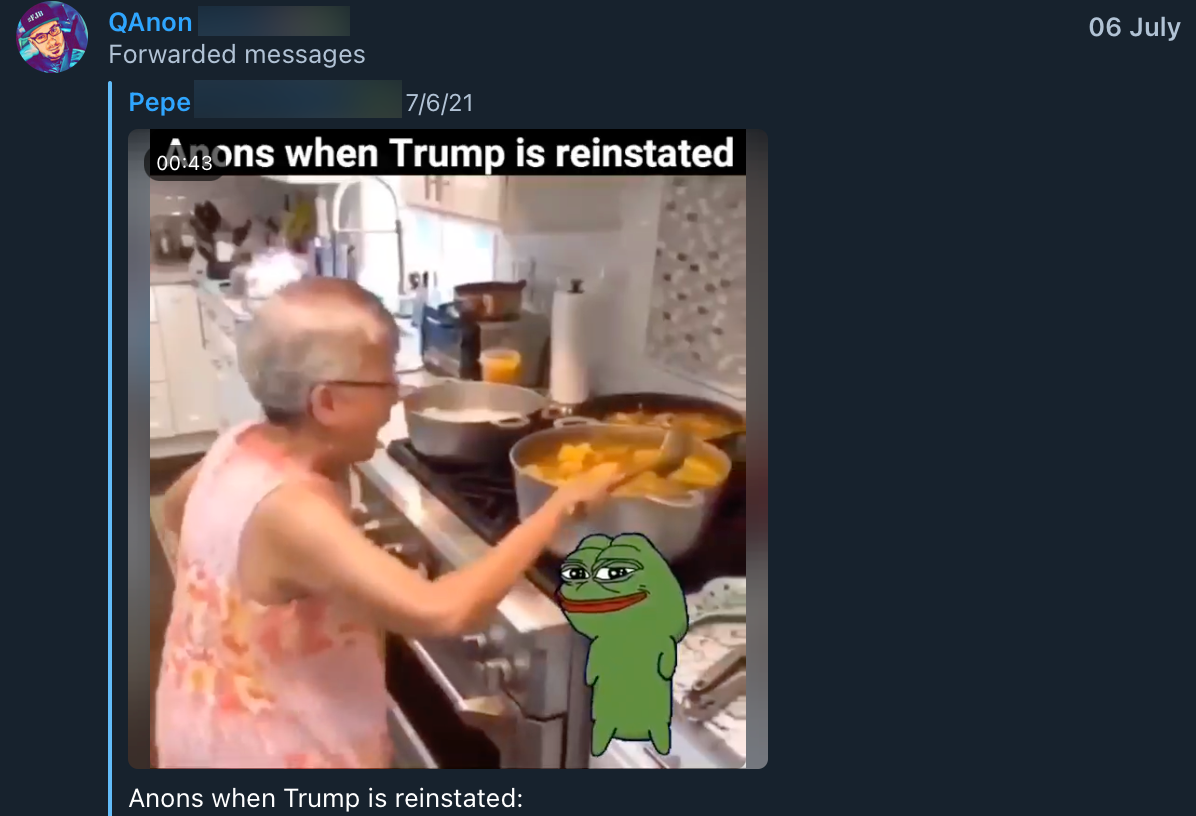Viewport: 1196px width, 816px height.
Task: Click the glass of orange juice in video
Action: 500,365
